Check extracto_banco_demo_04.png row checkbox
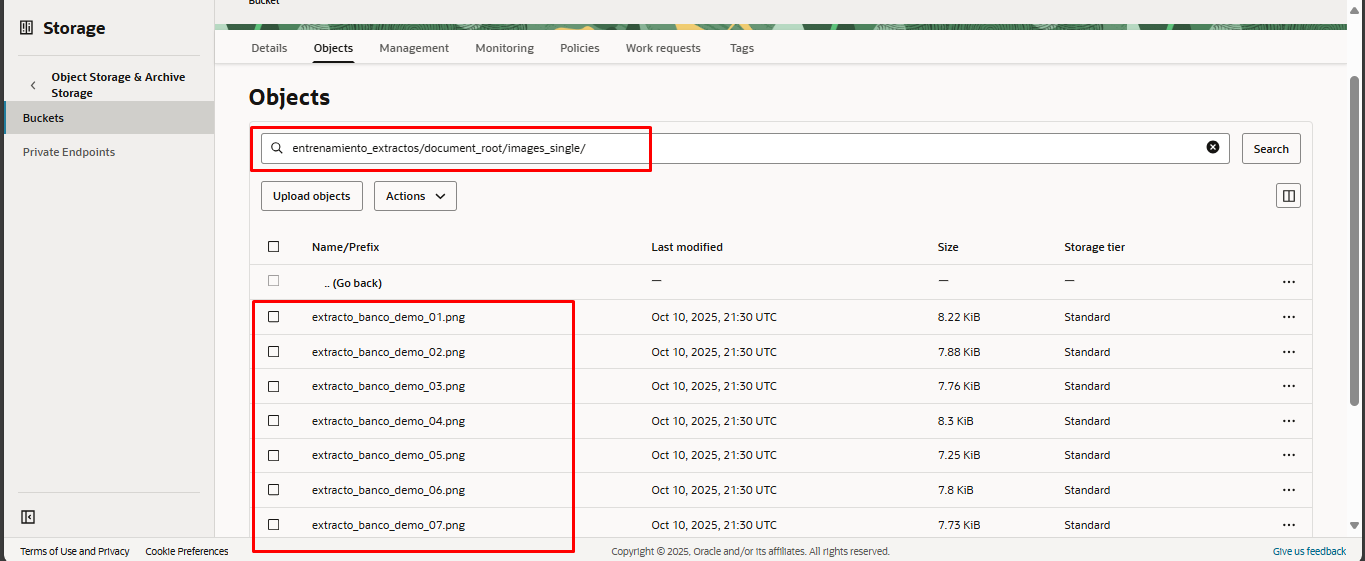The height and width of the screenshot is (561, 1365). point(274,420)
